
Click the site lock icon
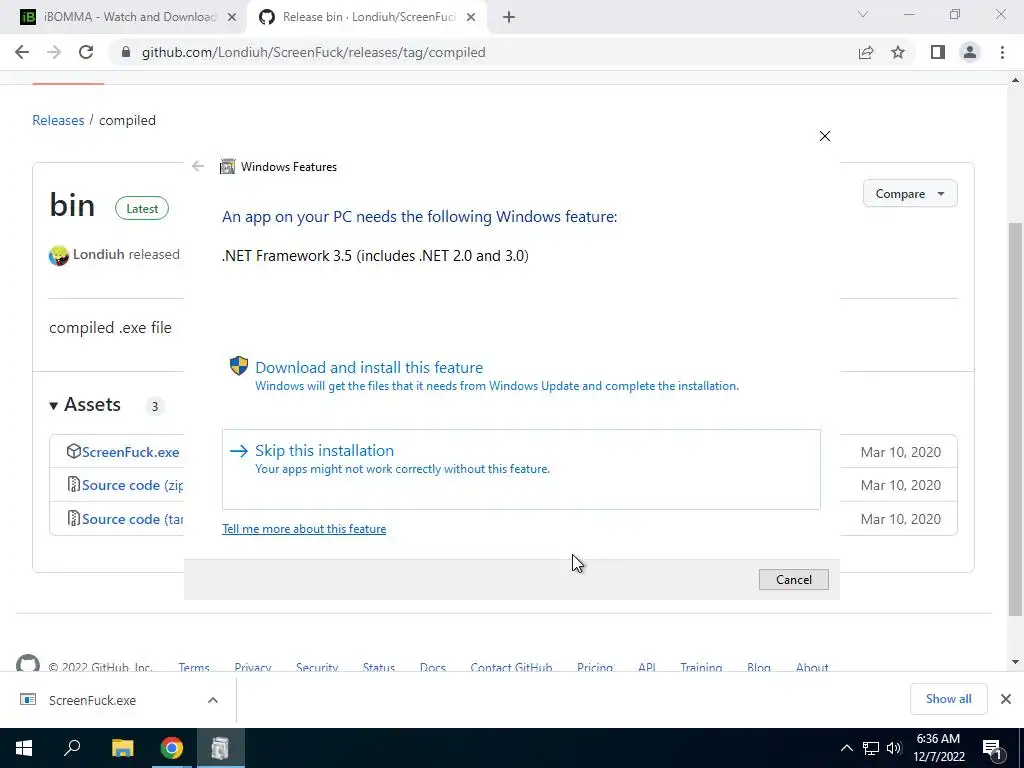[126, 52]
